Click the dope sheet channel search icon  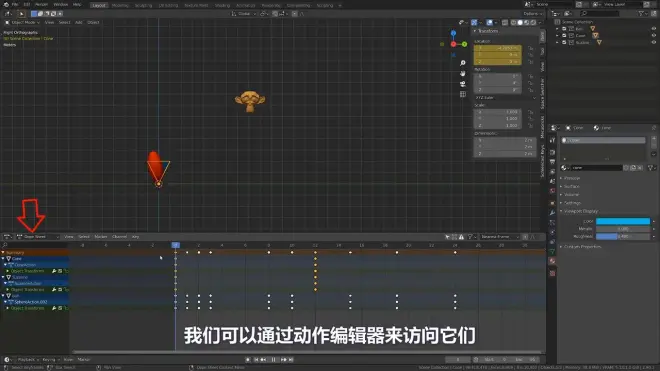(x=5, y=245)
